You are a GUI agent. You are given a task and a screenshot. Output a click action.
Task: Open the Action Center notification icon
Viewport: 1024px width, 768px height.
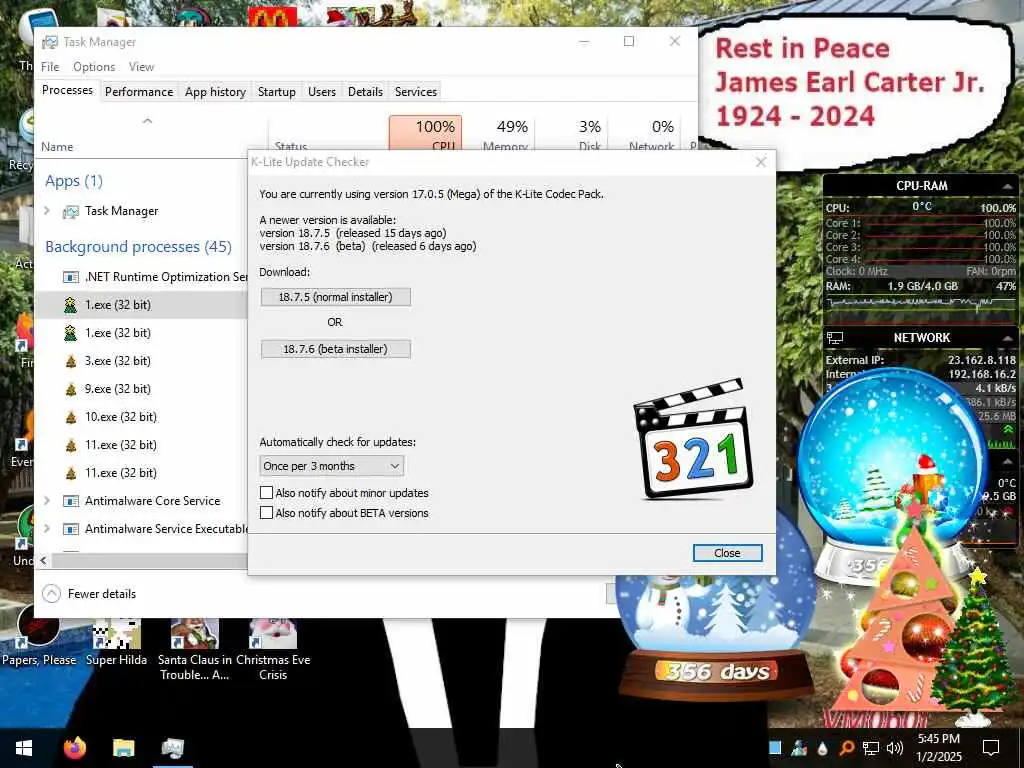click(x=991, y=748)
